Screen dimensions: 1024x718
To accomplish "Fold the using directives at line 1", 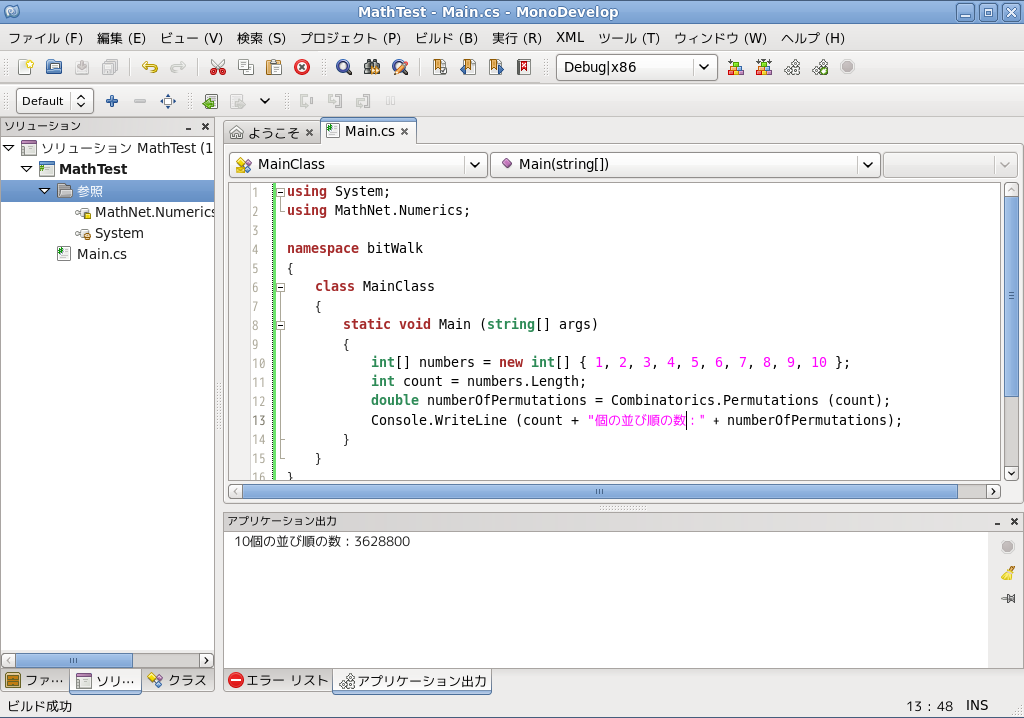I will [280, 192].
